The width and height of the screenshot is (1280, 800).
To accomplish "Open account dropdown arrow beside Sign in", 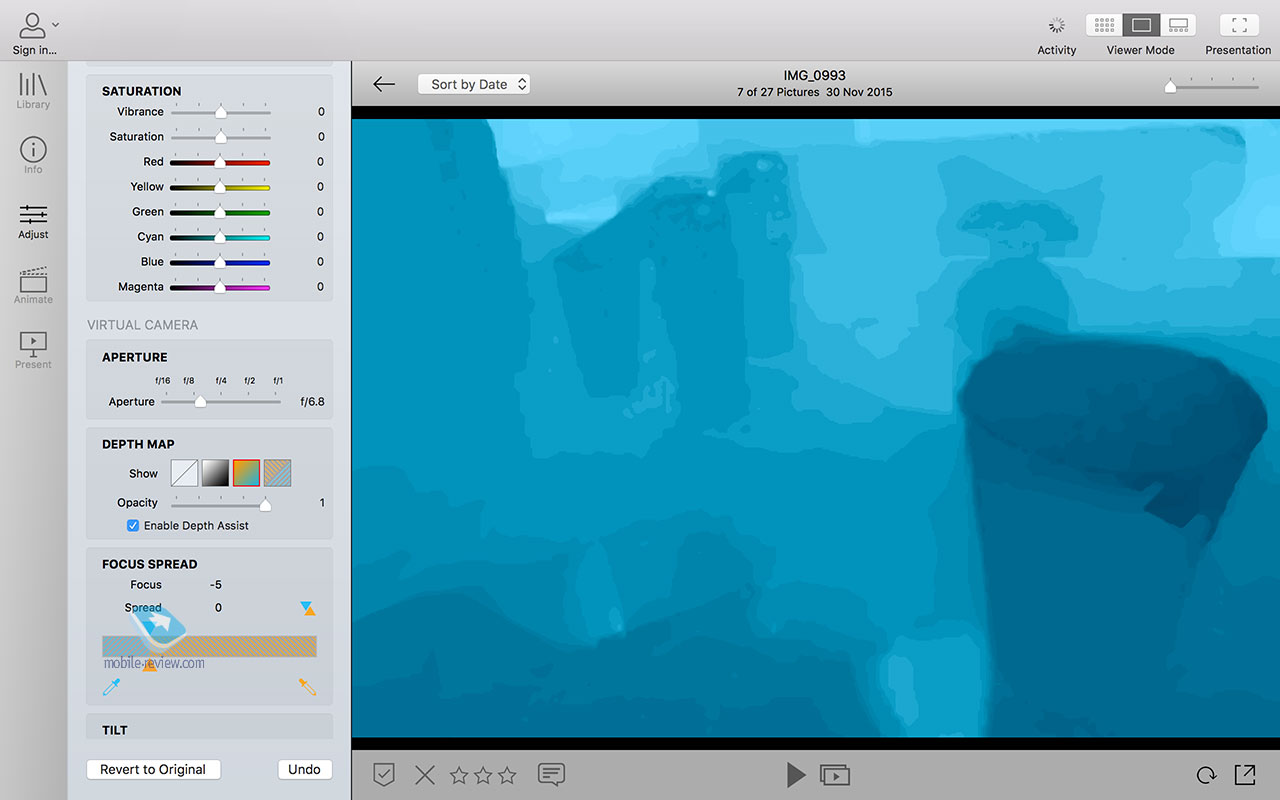I will pos(55,24).
